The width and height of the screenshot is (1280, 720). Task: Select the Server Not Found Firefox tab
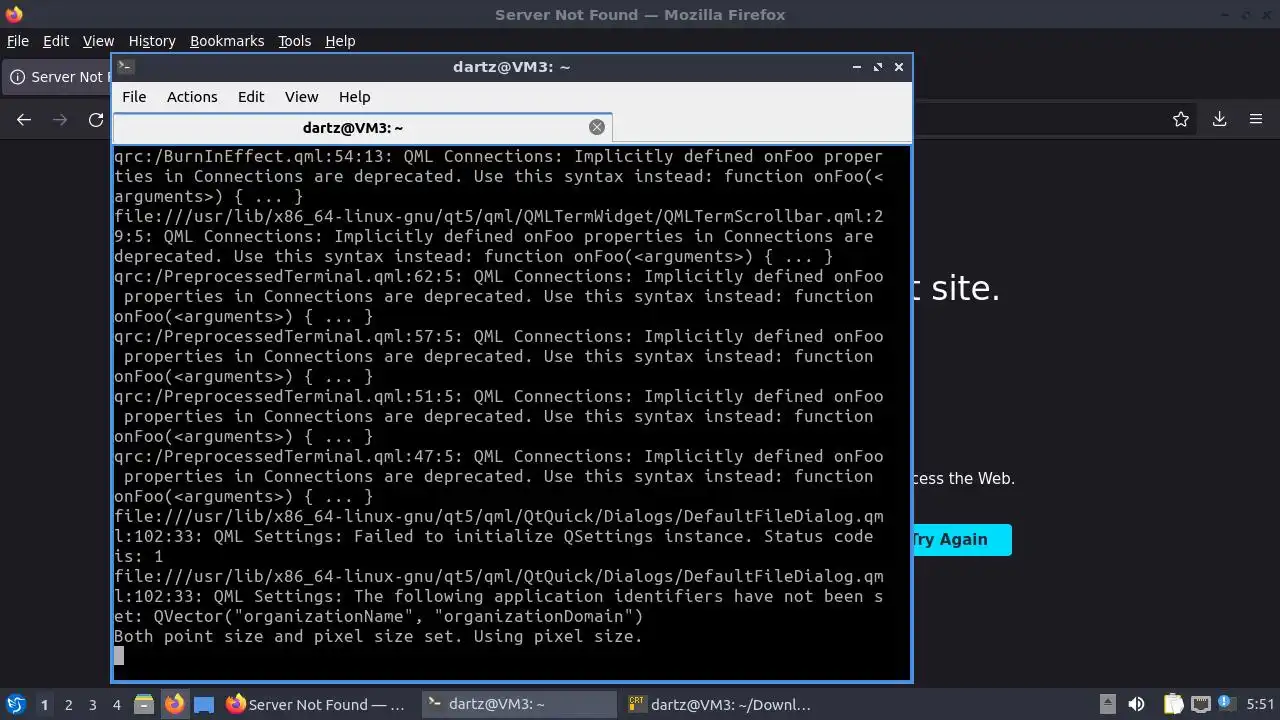tap(58, 77)
